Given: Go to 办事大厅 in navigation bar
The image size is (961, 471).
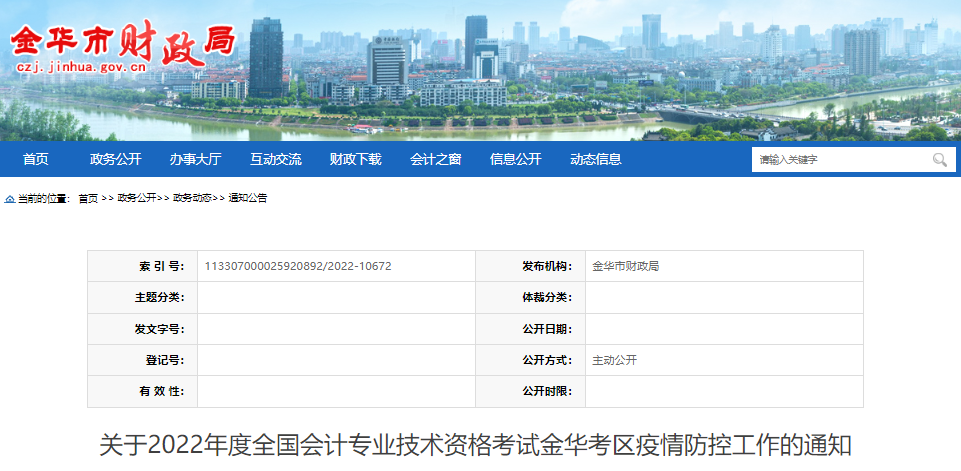Looking at the screenshot, I should click(195, 160).
